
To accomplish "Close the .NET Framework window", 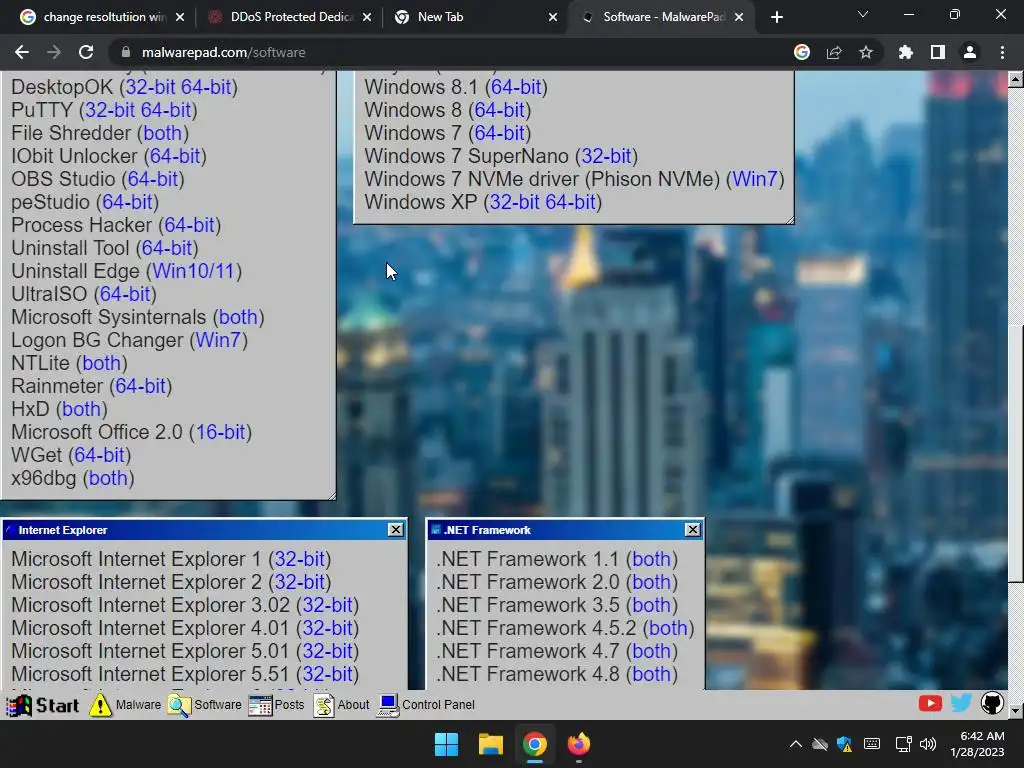I will [x=693, y=530].
